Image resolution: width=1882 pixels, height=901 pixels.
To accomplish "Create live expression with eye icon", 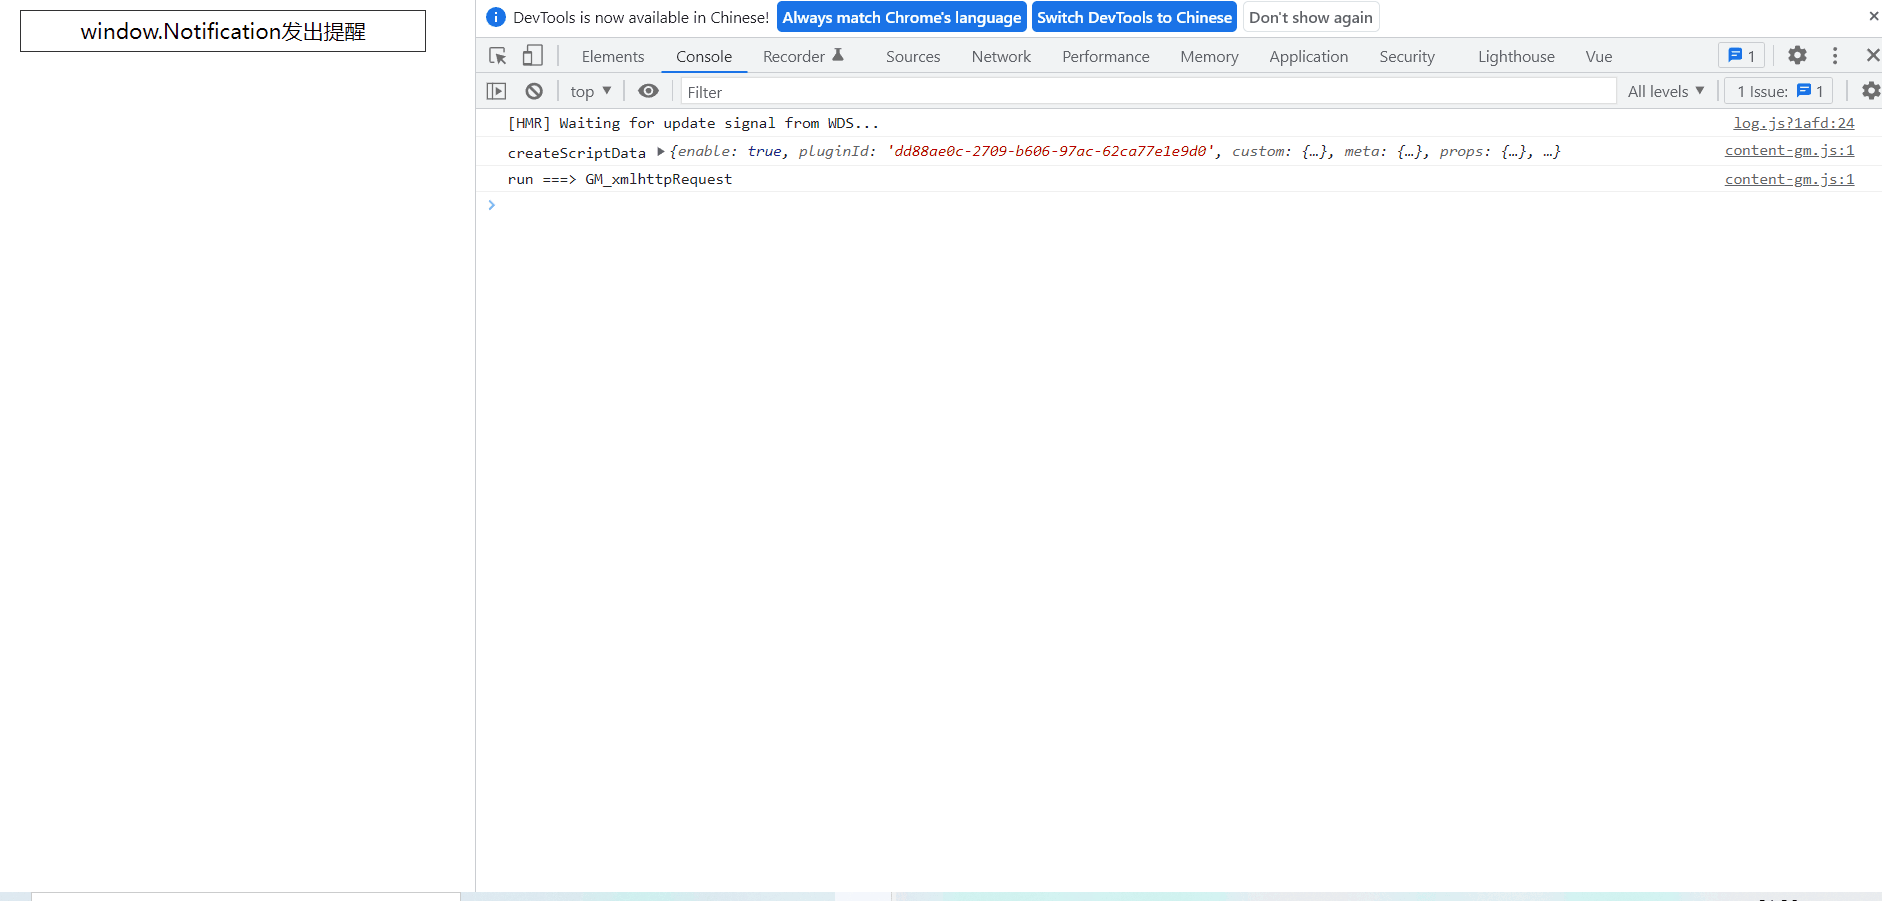I will (648, 91).
